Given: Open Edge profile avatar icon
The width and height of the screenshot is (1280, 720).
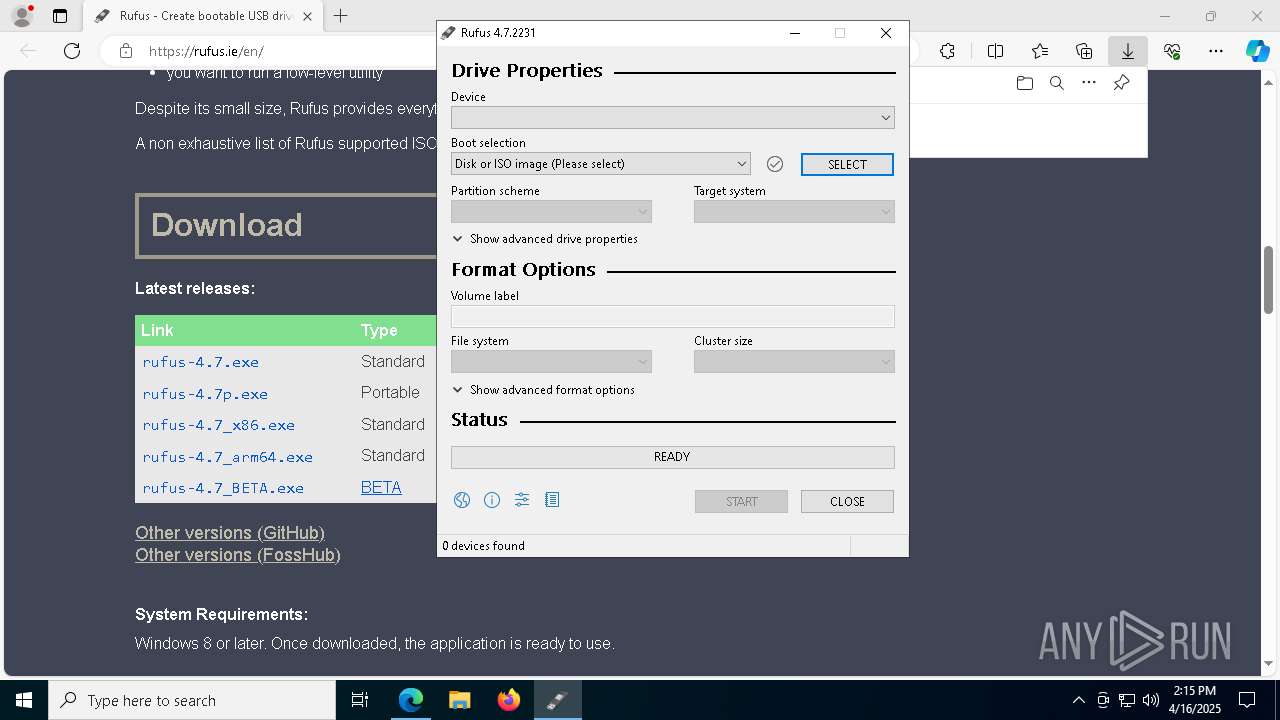Looking at the screenshot, I should pos(22,16).
